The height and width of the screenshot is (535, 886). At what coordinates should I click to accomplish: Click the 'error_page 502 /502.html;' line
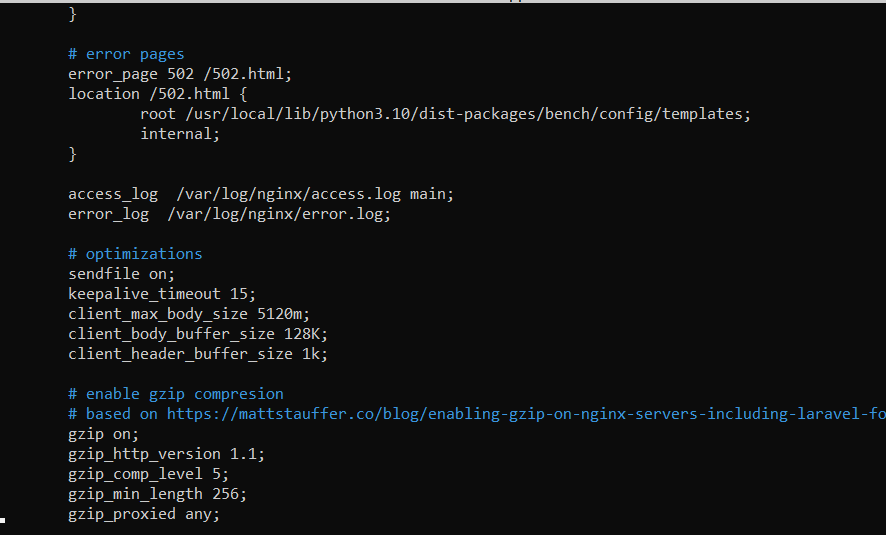[180, 74]
